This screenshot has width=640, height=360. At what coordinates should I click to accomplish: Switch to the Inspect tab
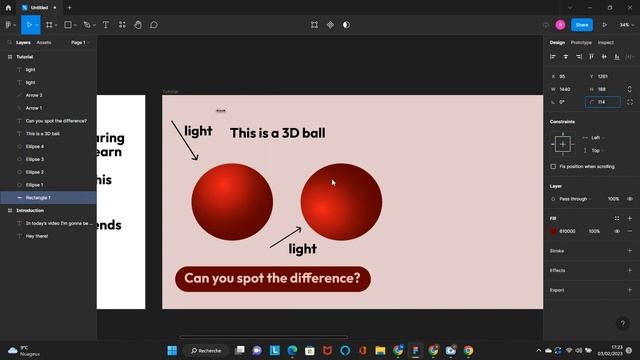click(x=606, y=42)
